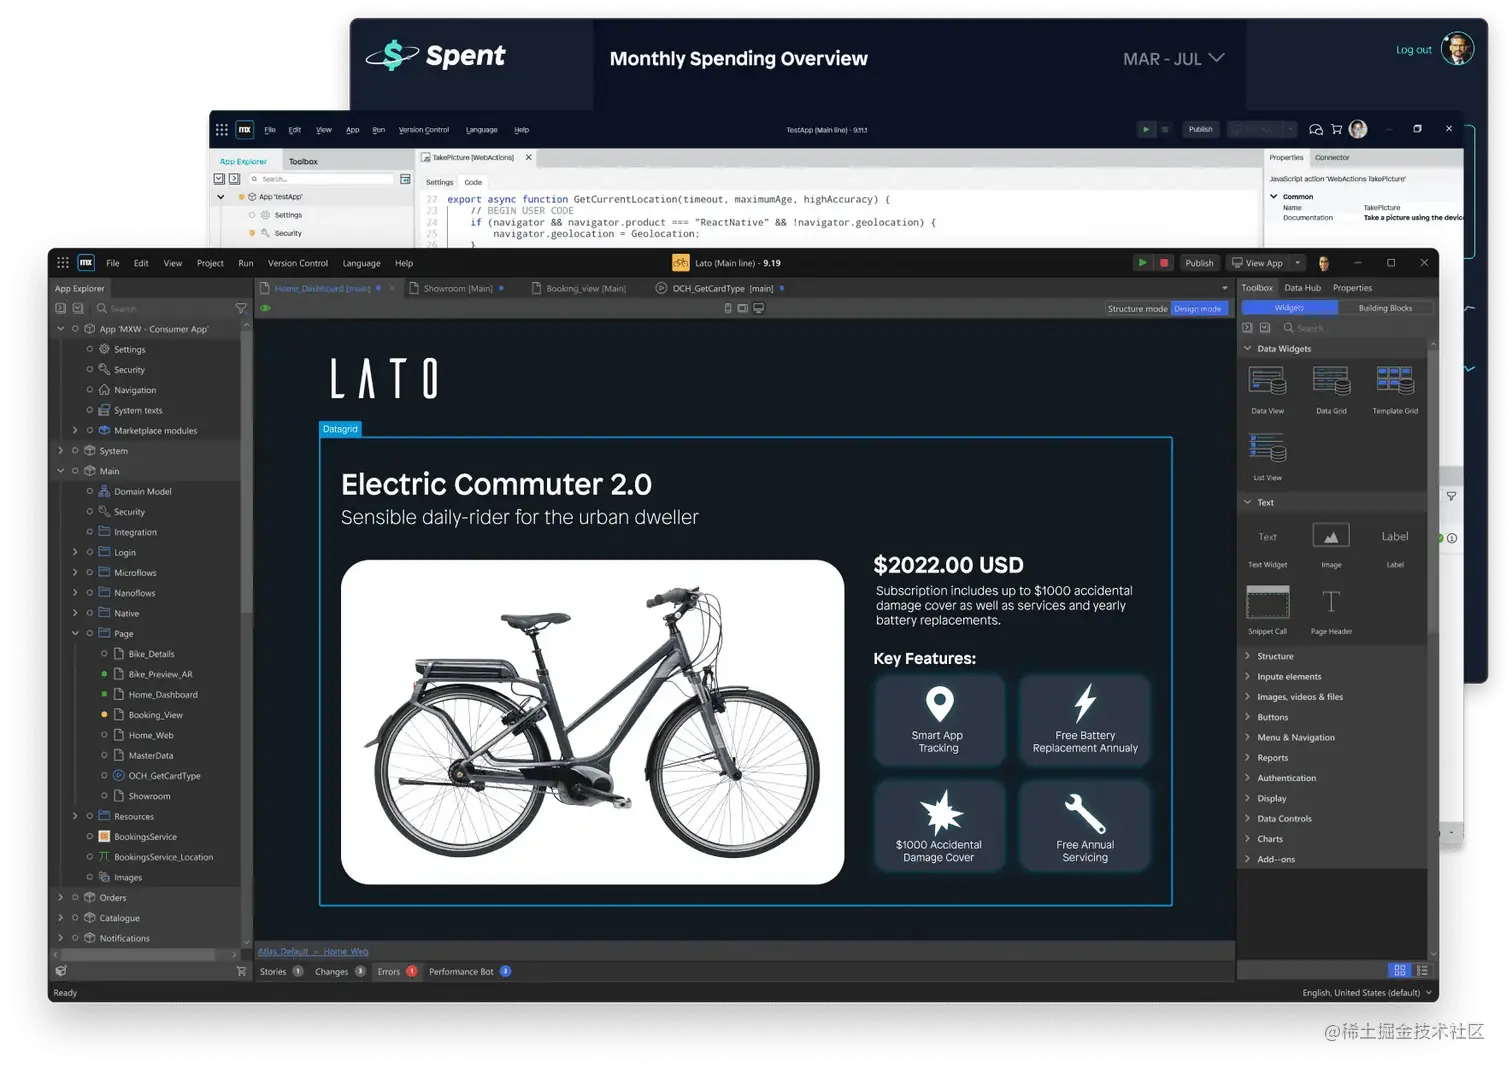Click the App Explorer filter funnel icon
Screen dimensions: 1512x1069
tap(241, 308)
